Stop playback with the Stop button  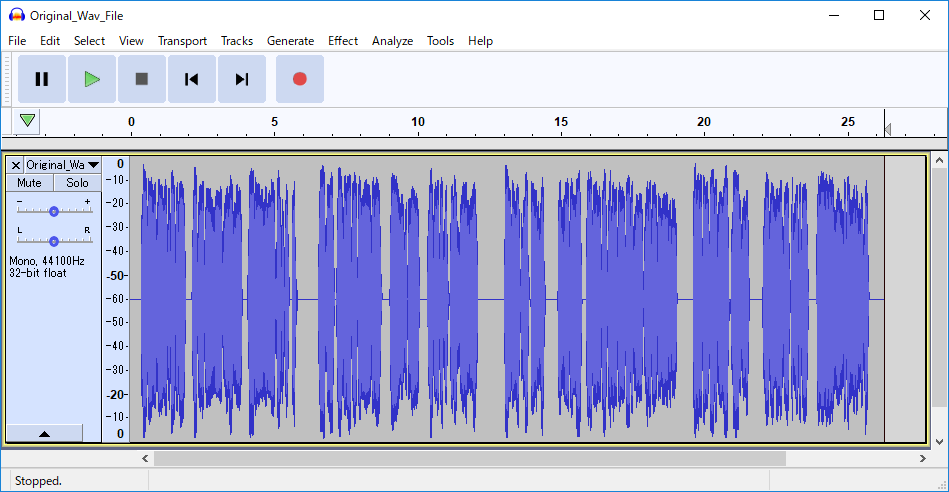[142, 79]
